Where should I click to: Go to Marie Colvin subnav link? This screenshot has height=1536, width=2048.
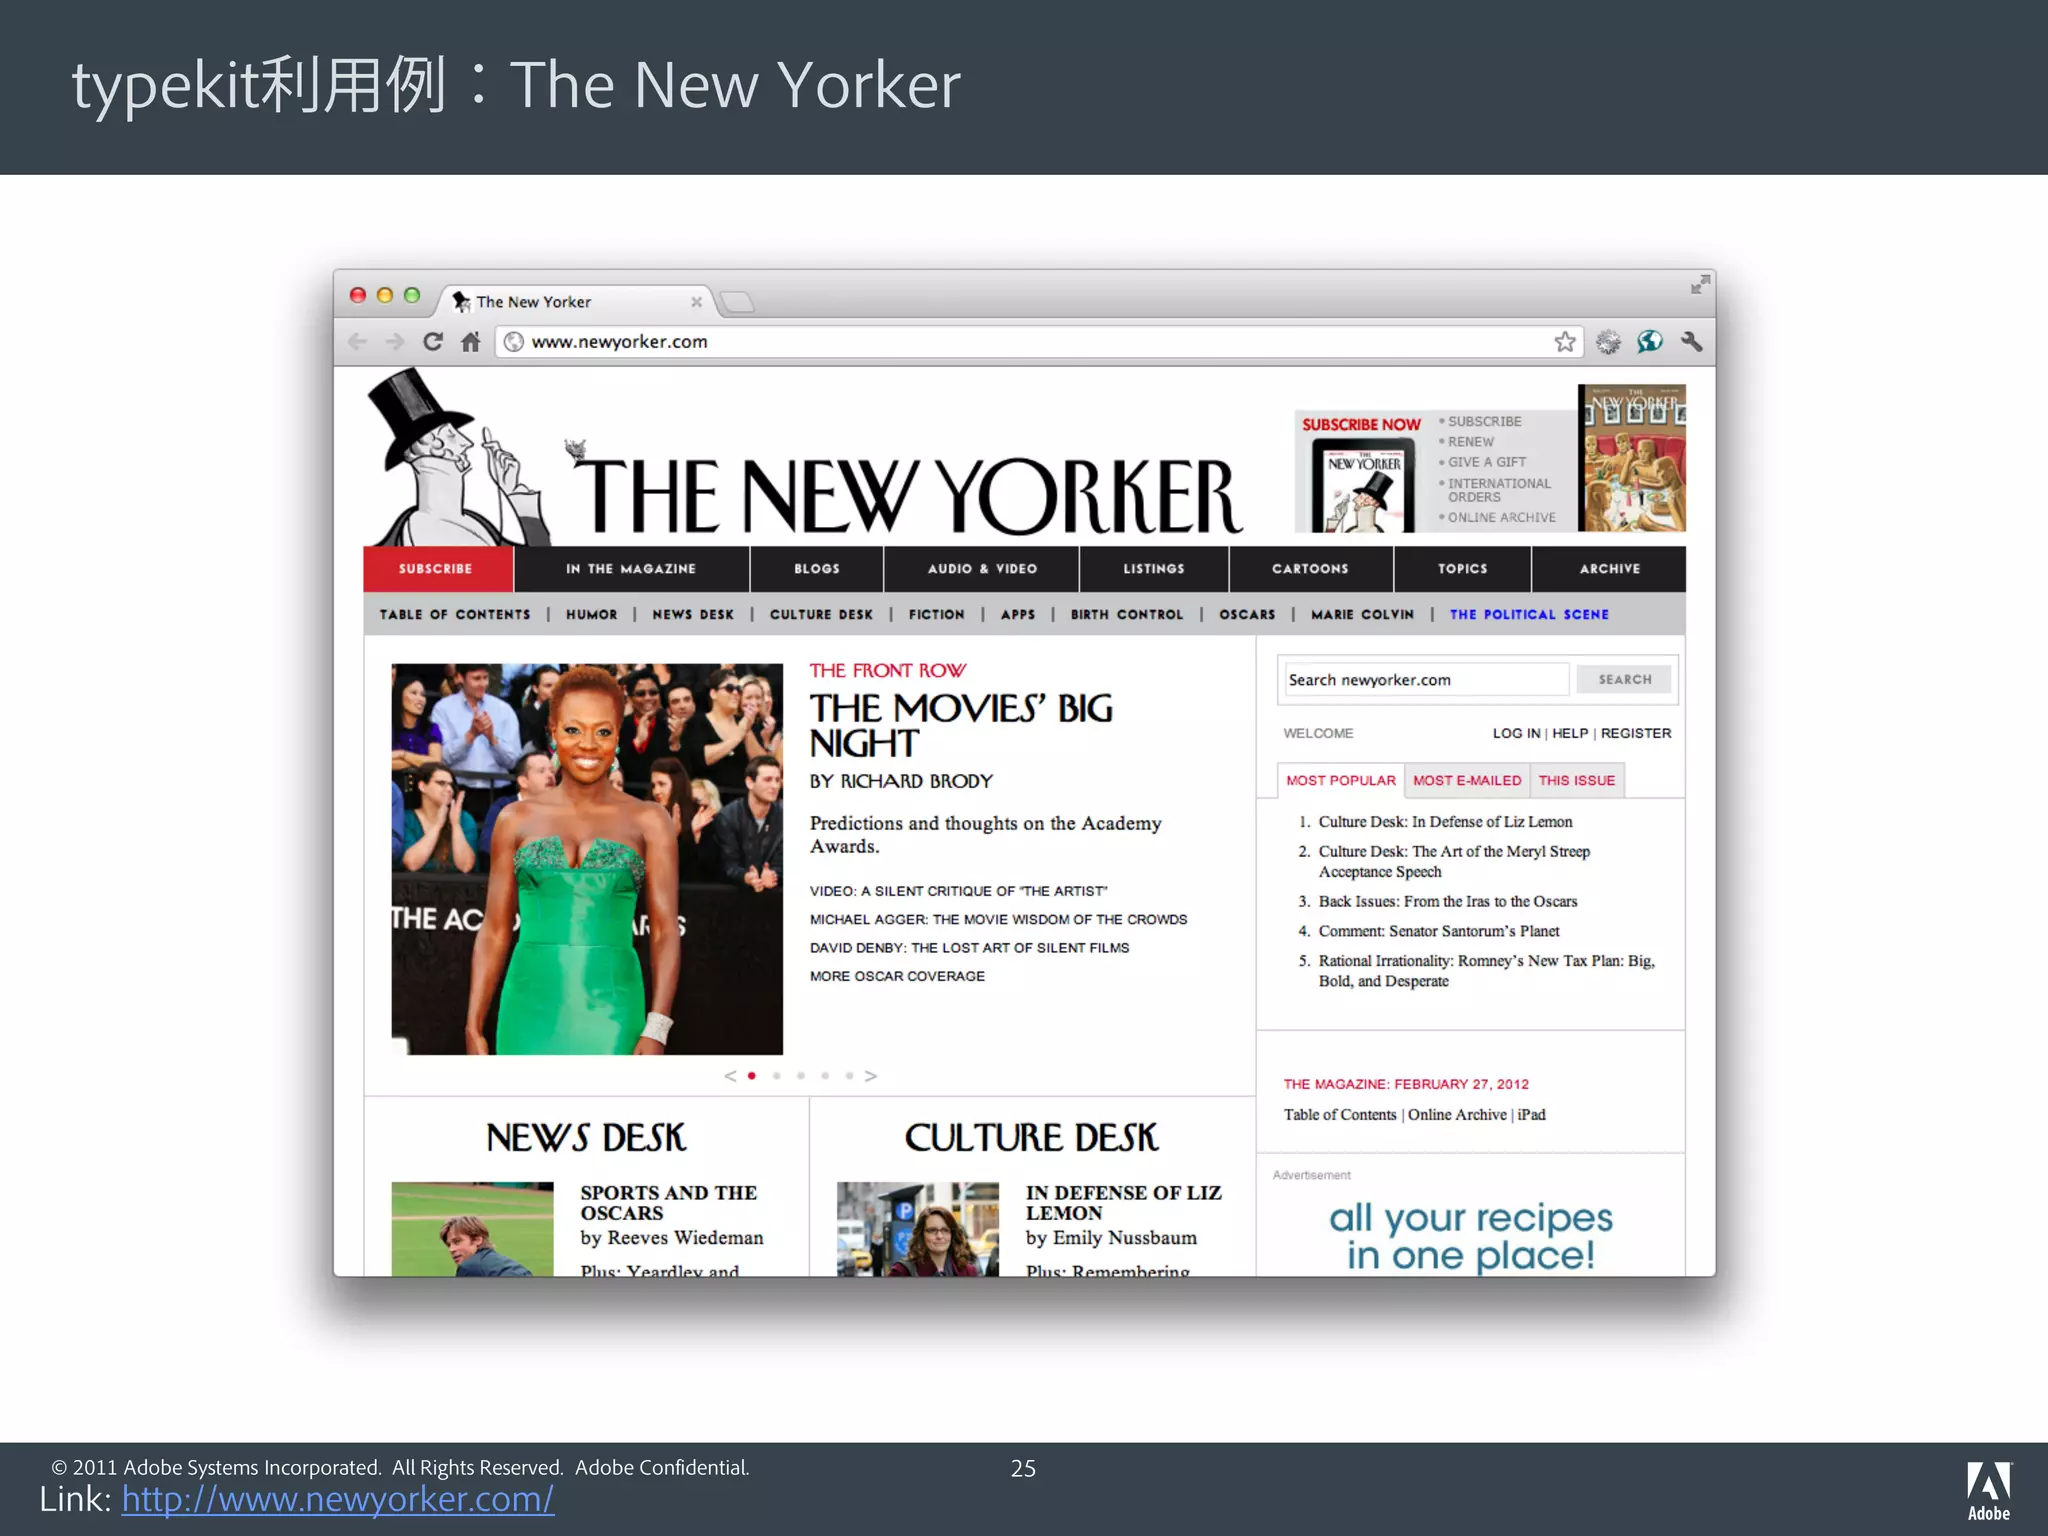tap(1362, 615)
